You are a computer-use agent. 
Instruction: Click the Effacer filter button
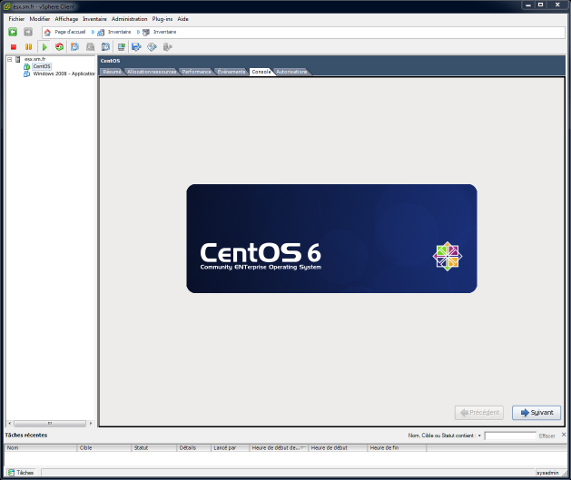[x=547, y=436]
